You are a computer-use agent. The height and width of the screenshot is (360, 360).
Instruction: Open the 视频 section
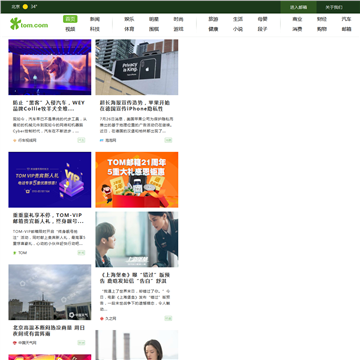click(70, 29)
